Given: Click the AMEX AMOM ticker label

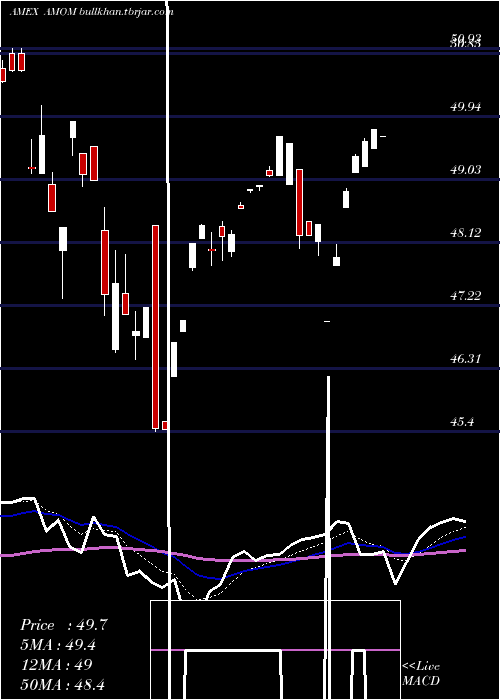Looking at the screenshot, I should pyautogui.click(x=43, y=12).
